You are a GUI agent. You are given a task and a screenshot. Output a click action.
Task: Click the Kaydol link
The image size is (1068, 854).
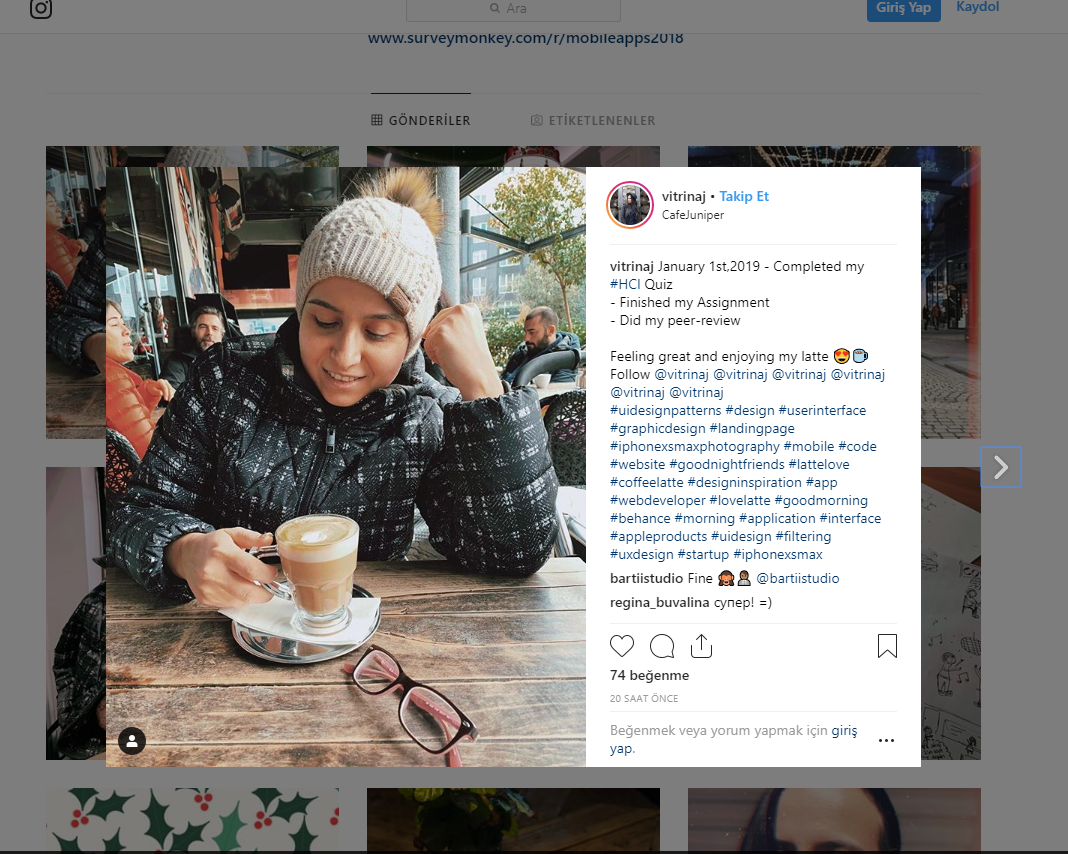(977, 7)
